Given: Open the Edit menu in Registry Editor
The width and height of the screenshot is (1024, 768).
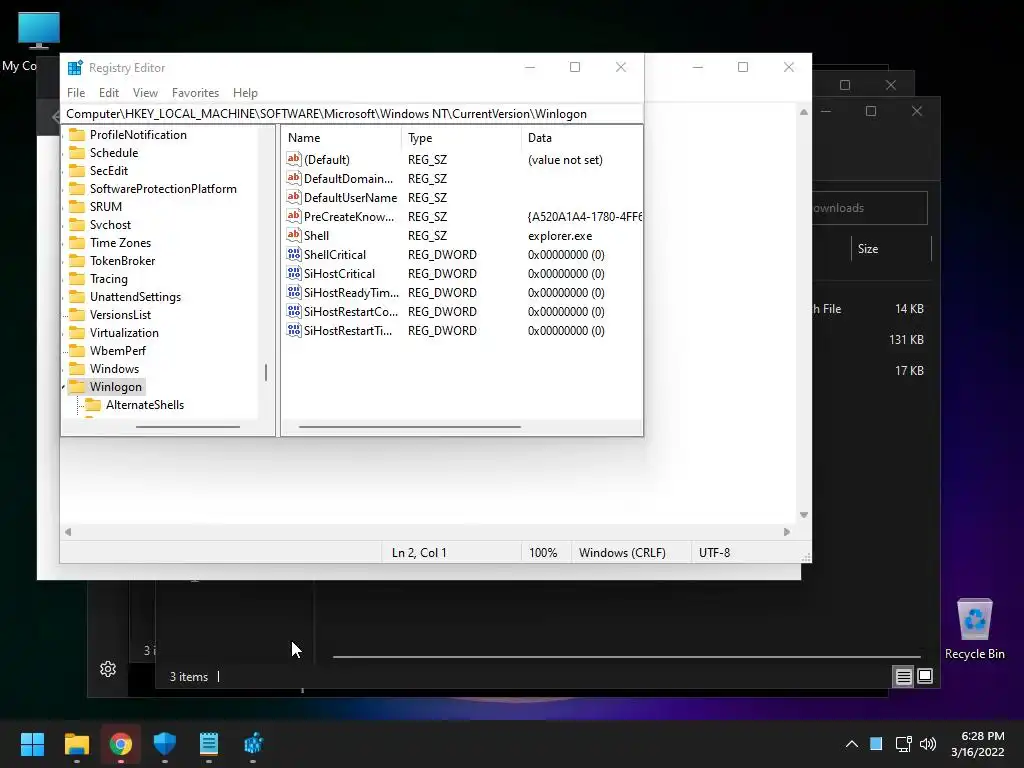Looking at the screenshot, I should (x=108, y=93).
